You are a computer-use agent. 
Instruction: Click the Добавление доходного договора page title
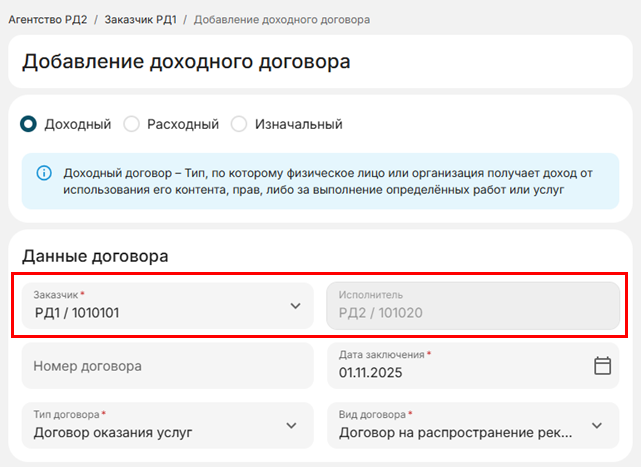tap(186, 62)
